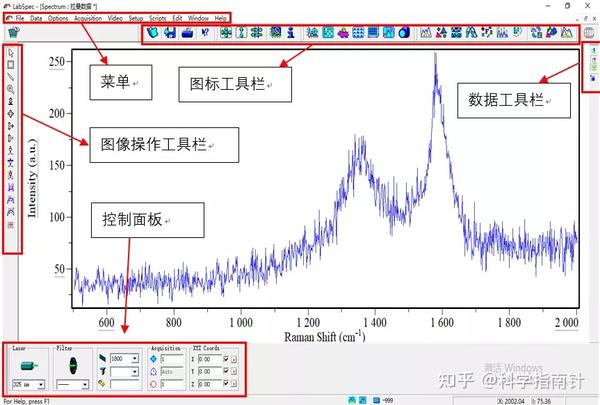The height and width of the screenshot is (405, 600).
Task: Click the trash bin icon below the menu bar
Action: coord(14,32)
